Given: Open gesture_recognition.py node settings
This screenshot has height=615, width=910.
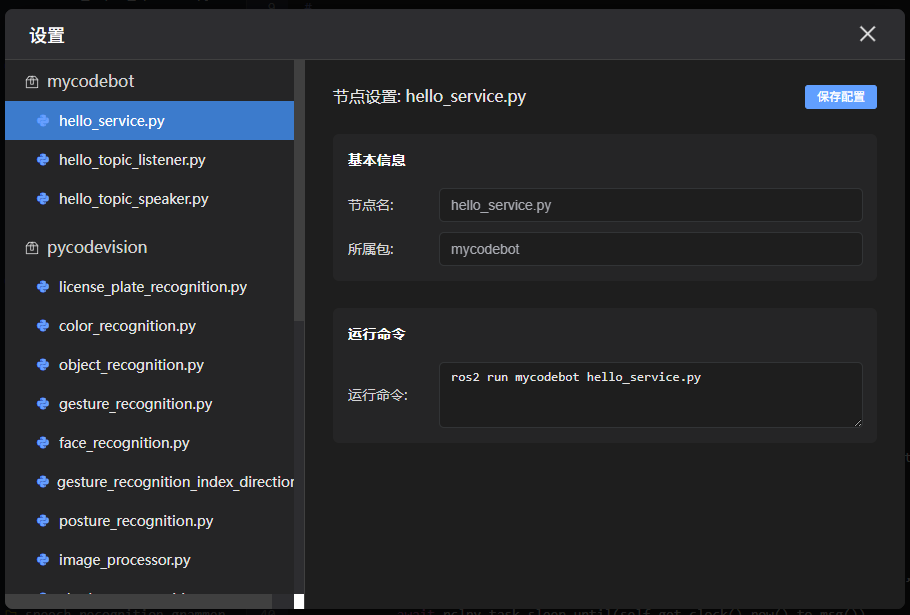Looking at the screenshot, I should click(135, 404).
